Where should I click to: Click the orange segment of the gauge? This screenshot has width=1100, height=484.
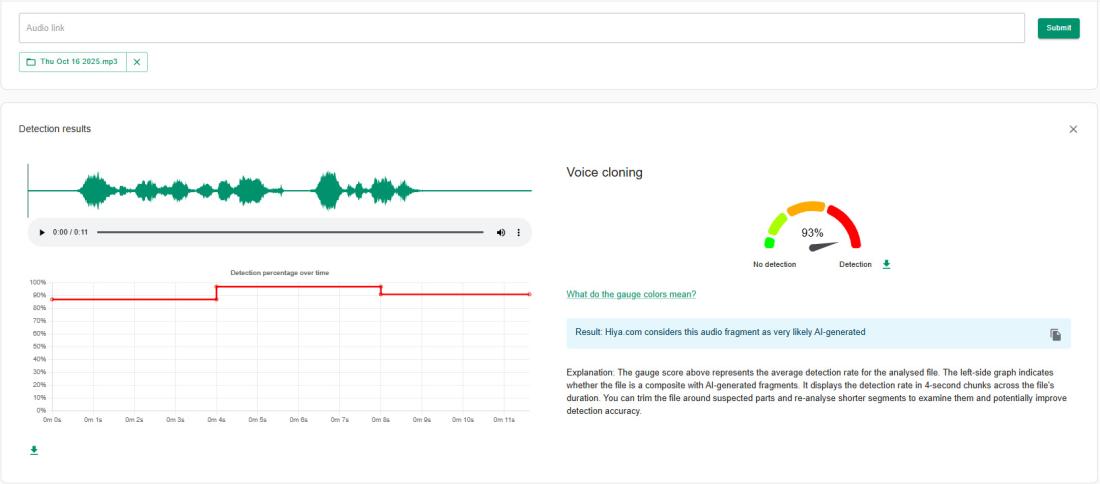(806, 208)
